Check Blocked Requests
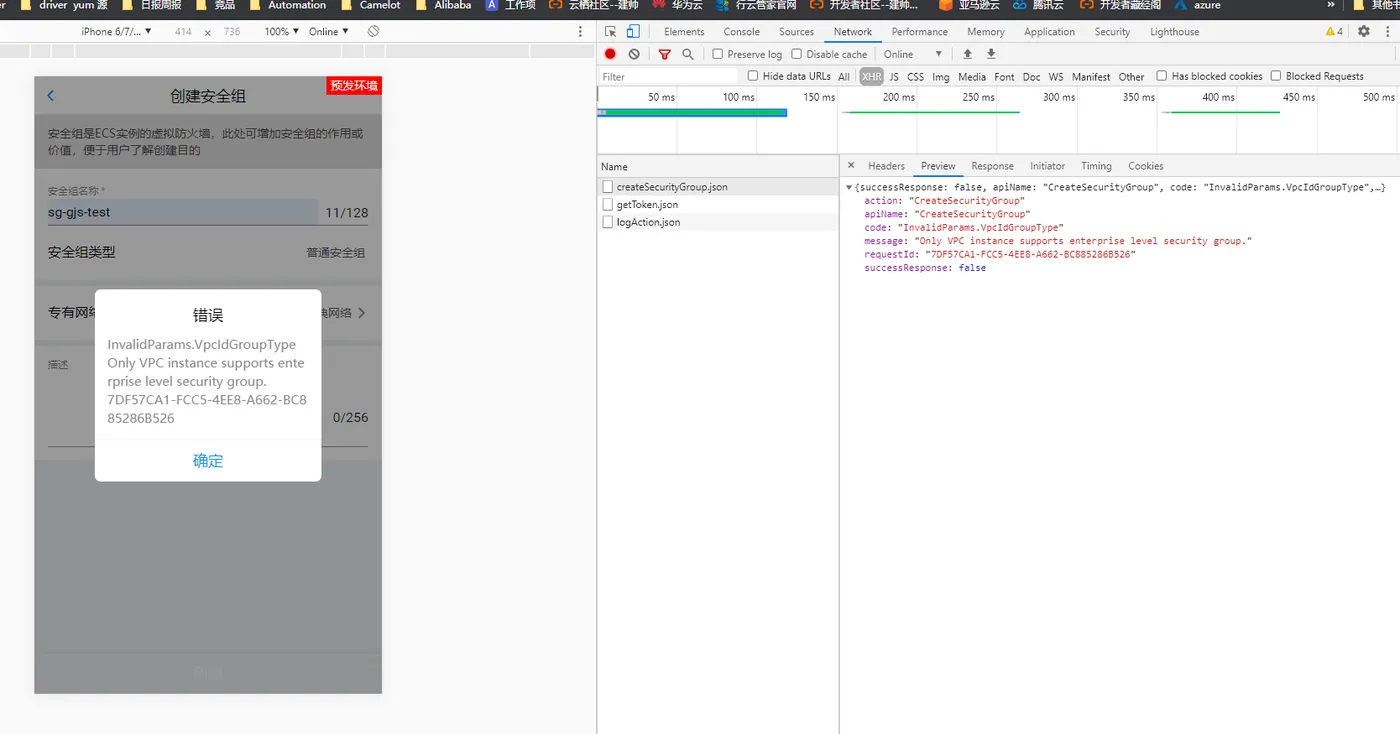 tap(1276, 76)
